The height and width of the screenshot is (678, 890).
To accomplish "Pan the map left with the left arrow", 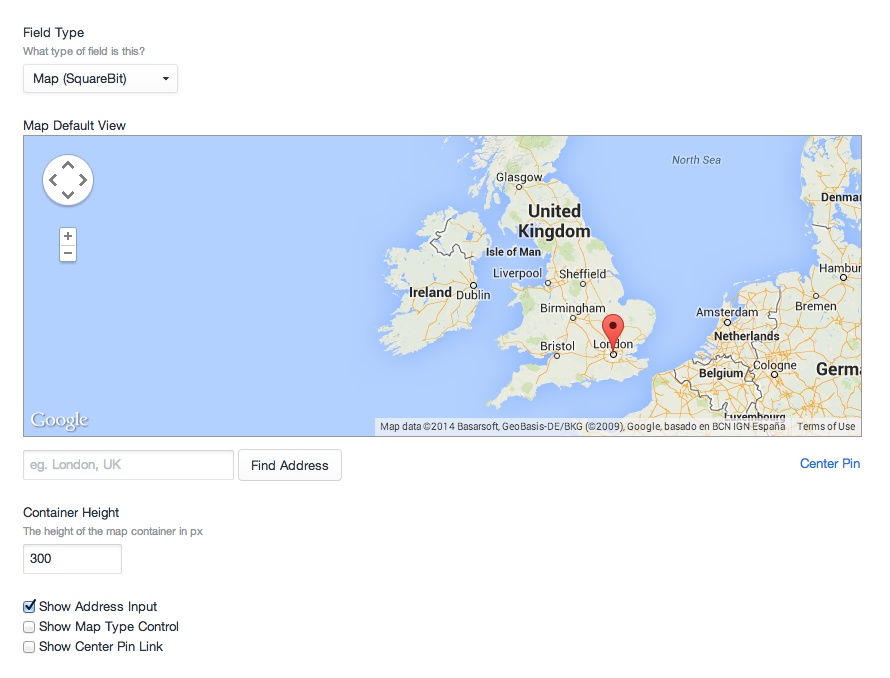I will click(x=52, y=181).
